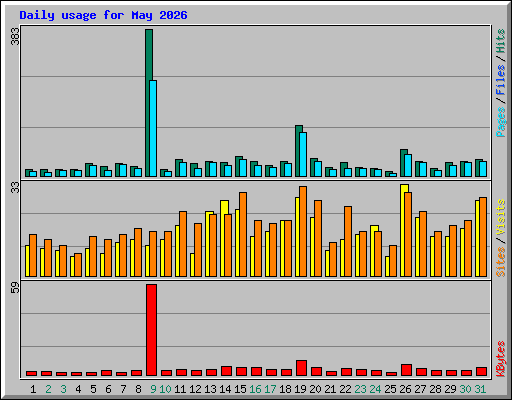Screen dimensions: 512x400
Task: Select day label 25 on the axis
Action: 390,389
